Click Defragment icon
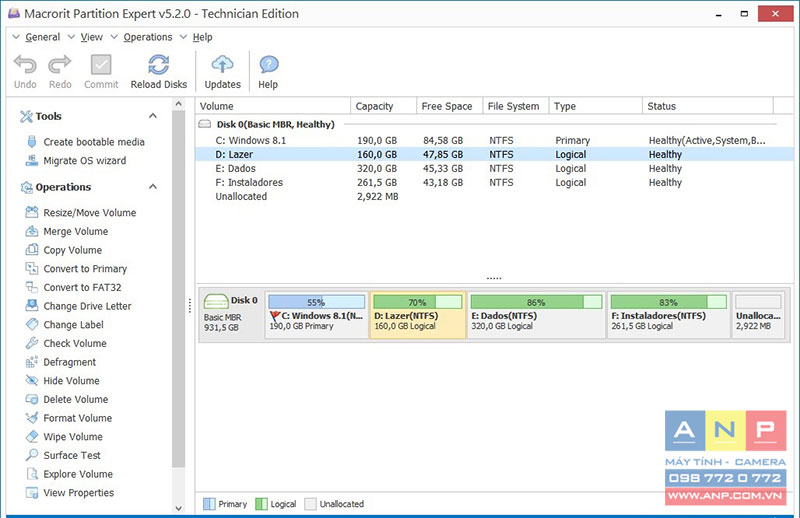 [32, 362]
